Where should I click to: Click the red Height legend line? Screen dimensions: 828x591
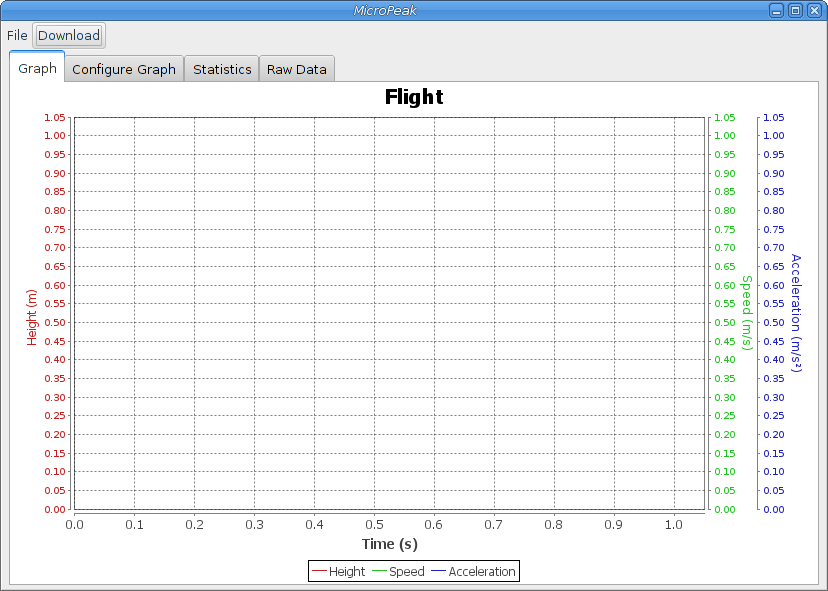click(x=319, y=572)
